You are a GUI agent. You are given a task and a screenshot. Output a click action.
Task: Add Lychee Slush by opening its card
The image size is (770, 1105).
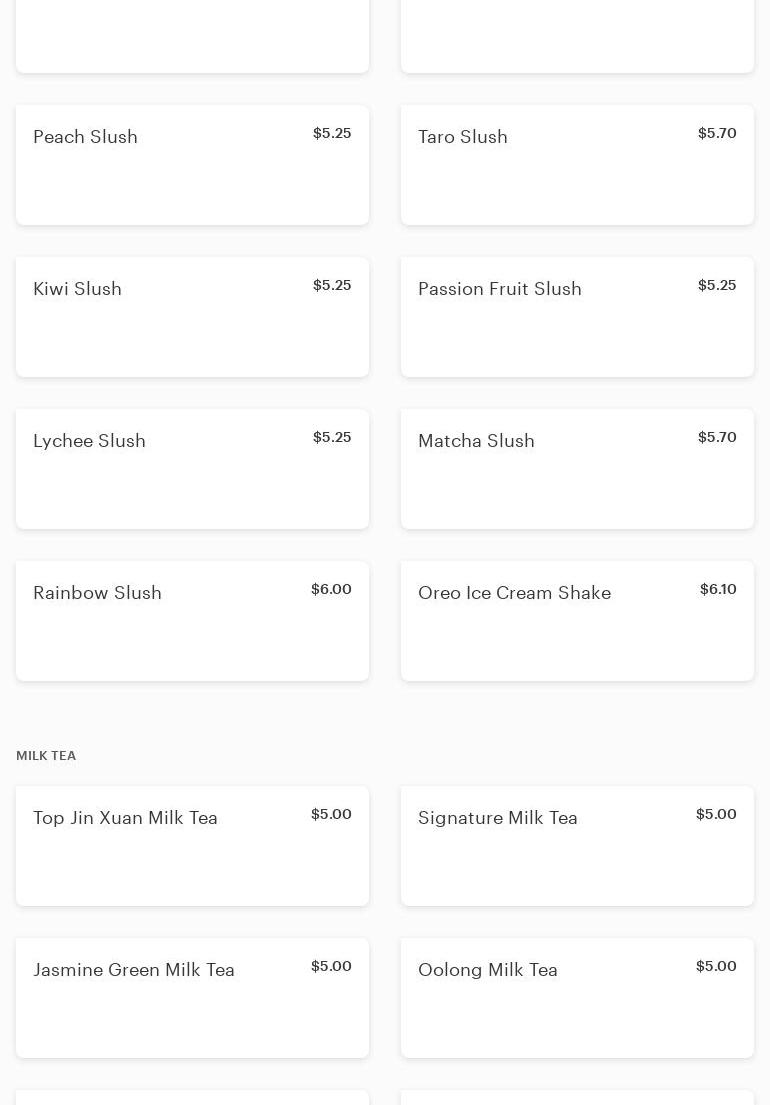pyautogui.click(x=192, y=469)
